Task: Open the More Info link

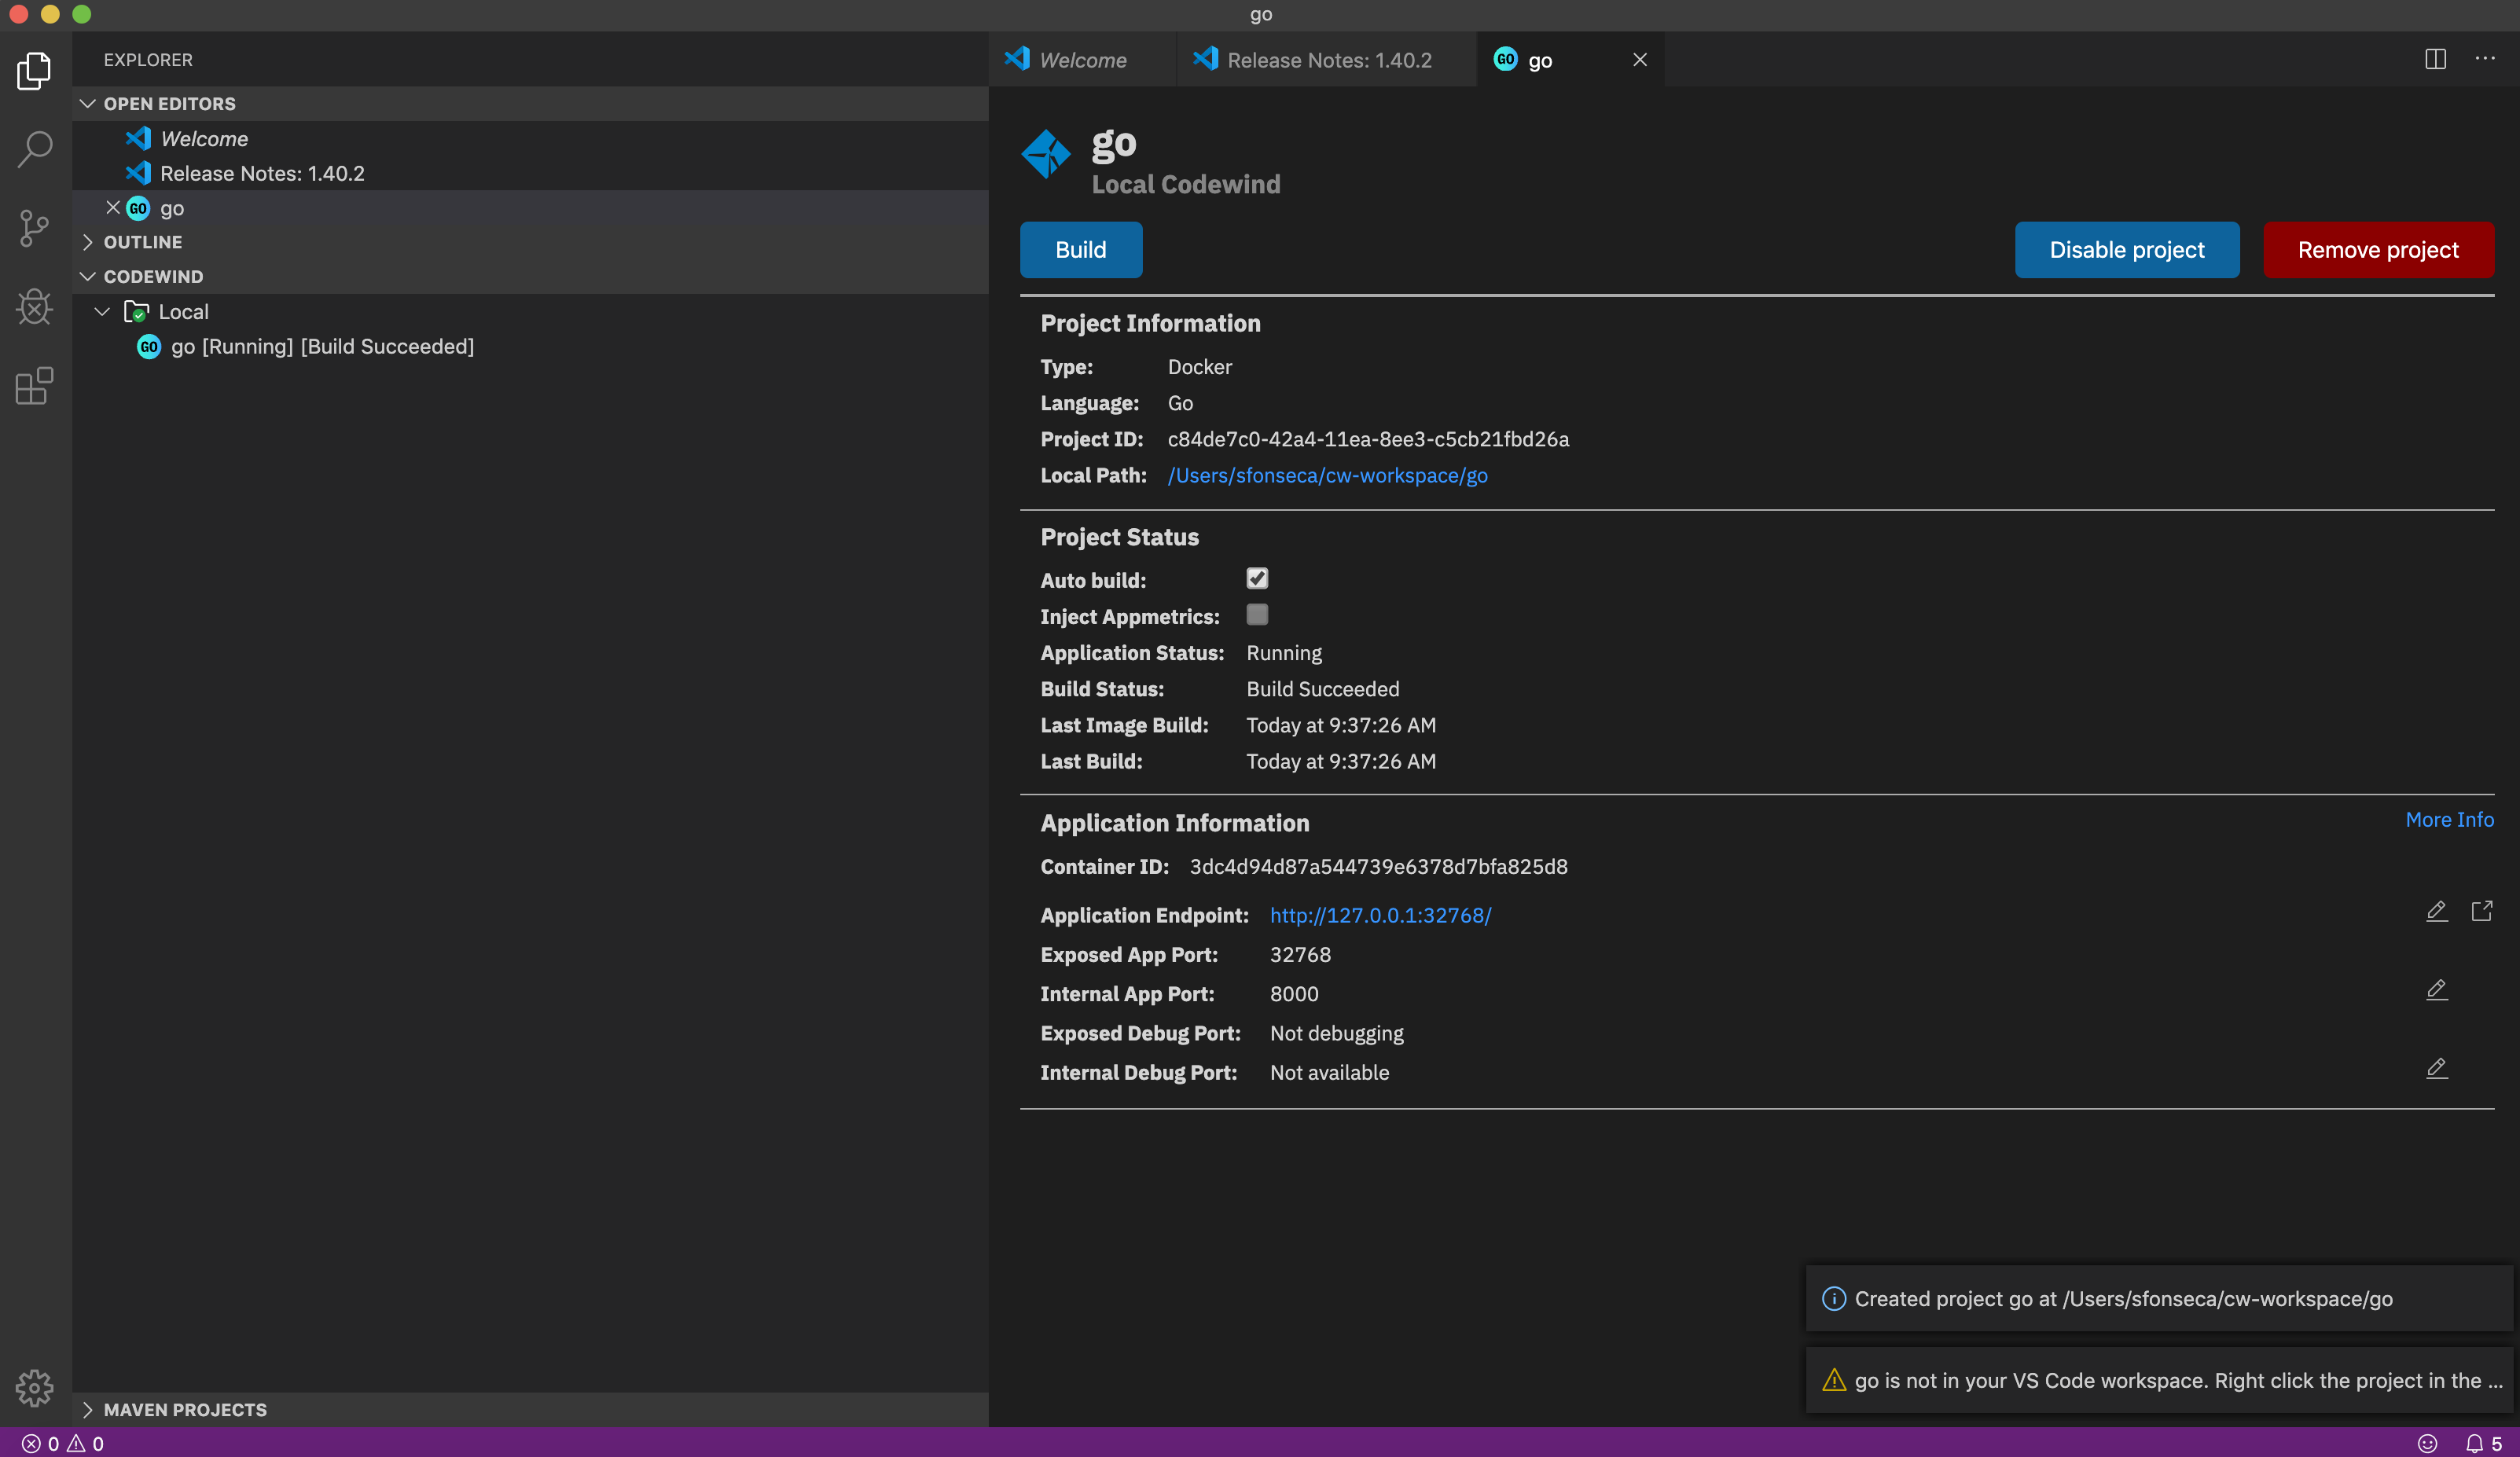Action: pyautogui.click(x=2449, y=819)
